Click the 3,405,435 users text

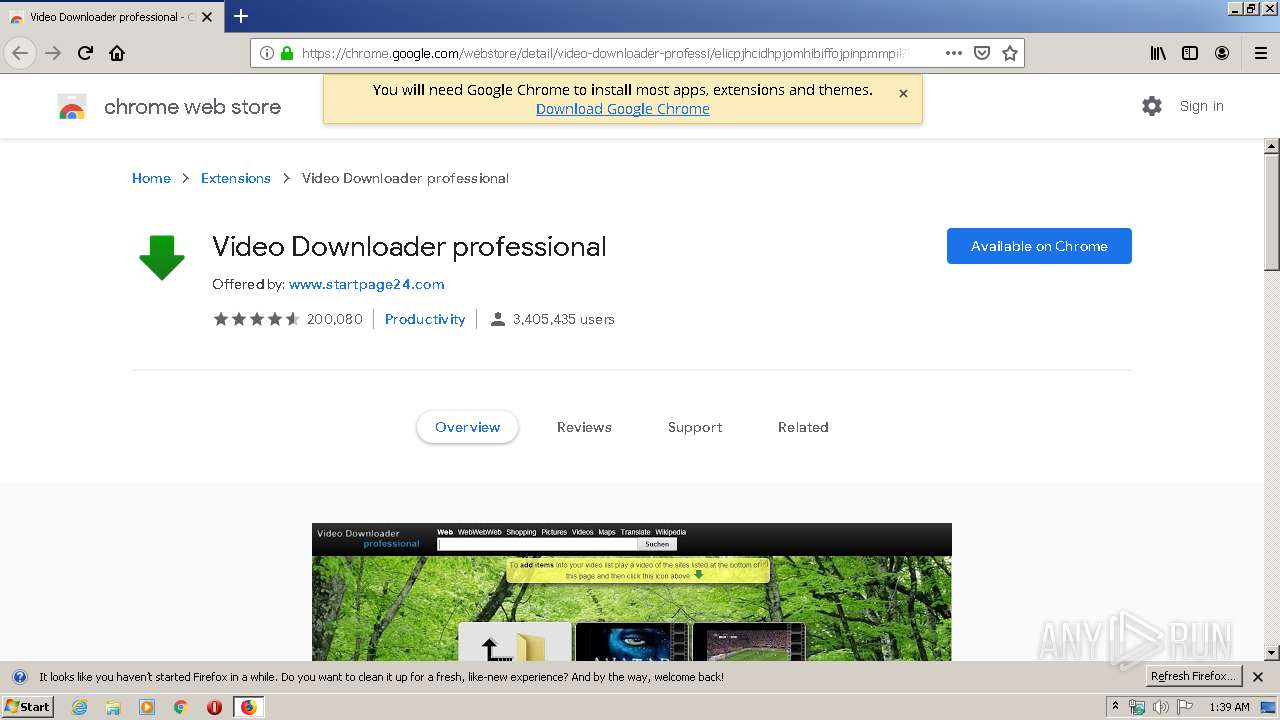(564, 319)
